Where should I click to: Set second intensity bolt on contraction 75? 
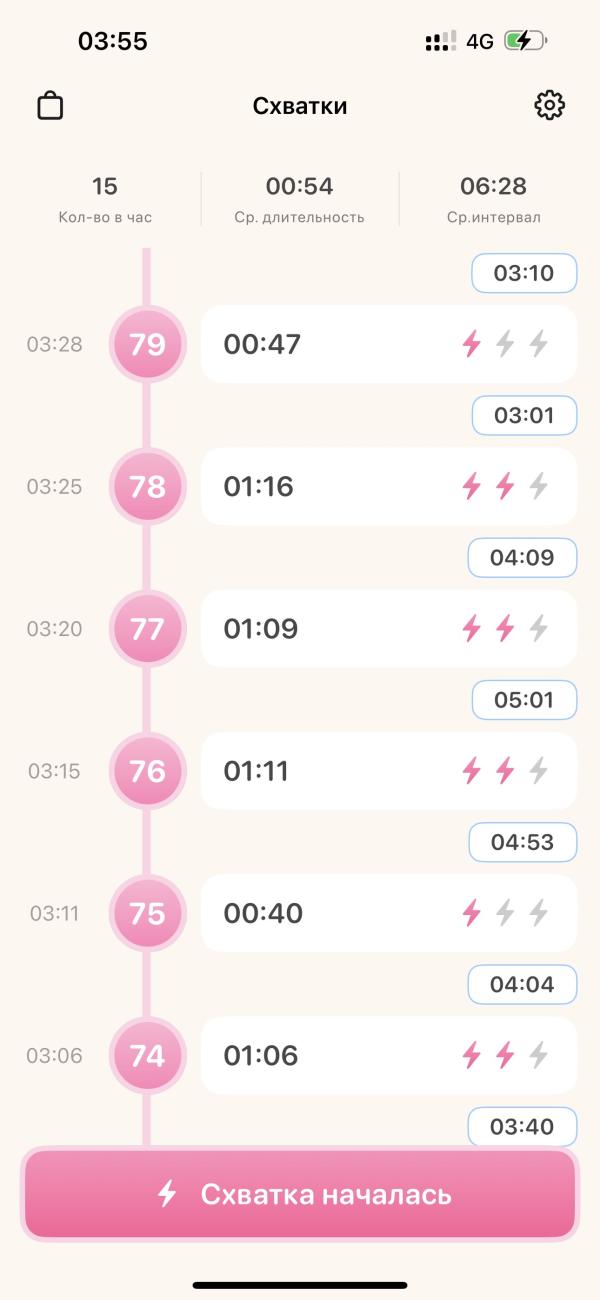click(505, 913)
